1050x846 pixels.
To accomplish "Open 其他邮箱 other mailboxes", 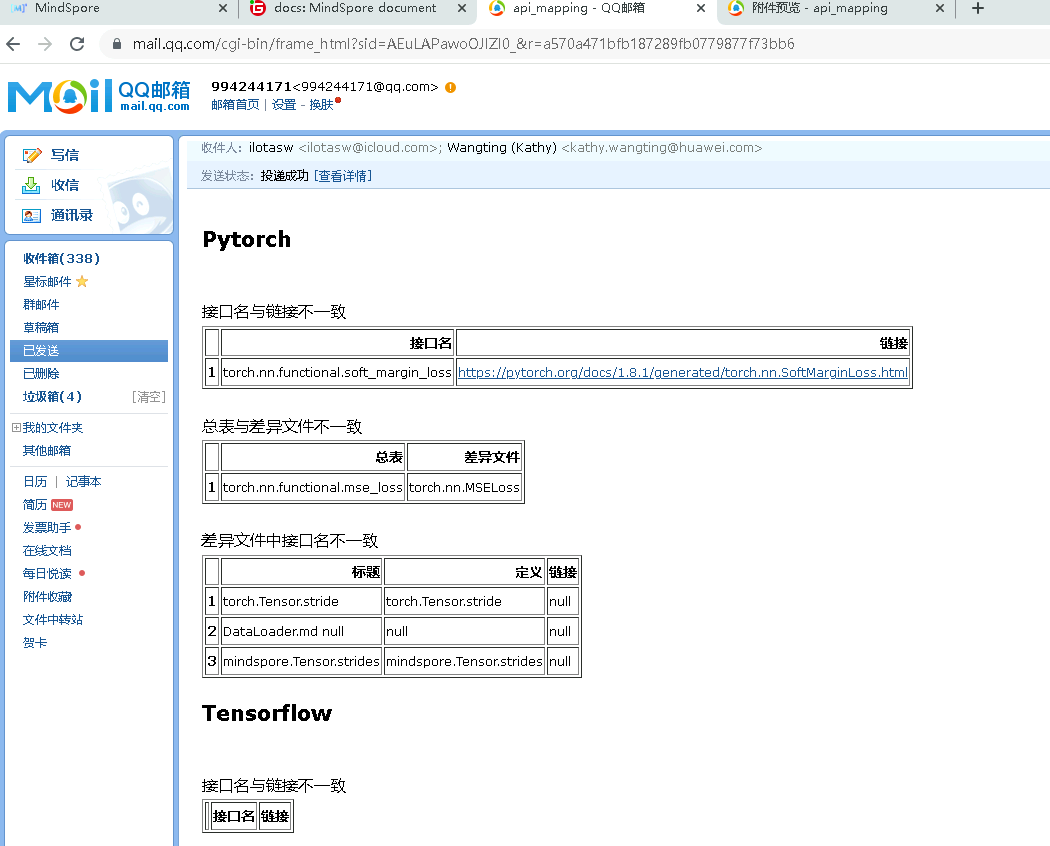I will pos(47,451).
